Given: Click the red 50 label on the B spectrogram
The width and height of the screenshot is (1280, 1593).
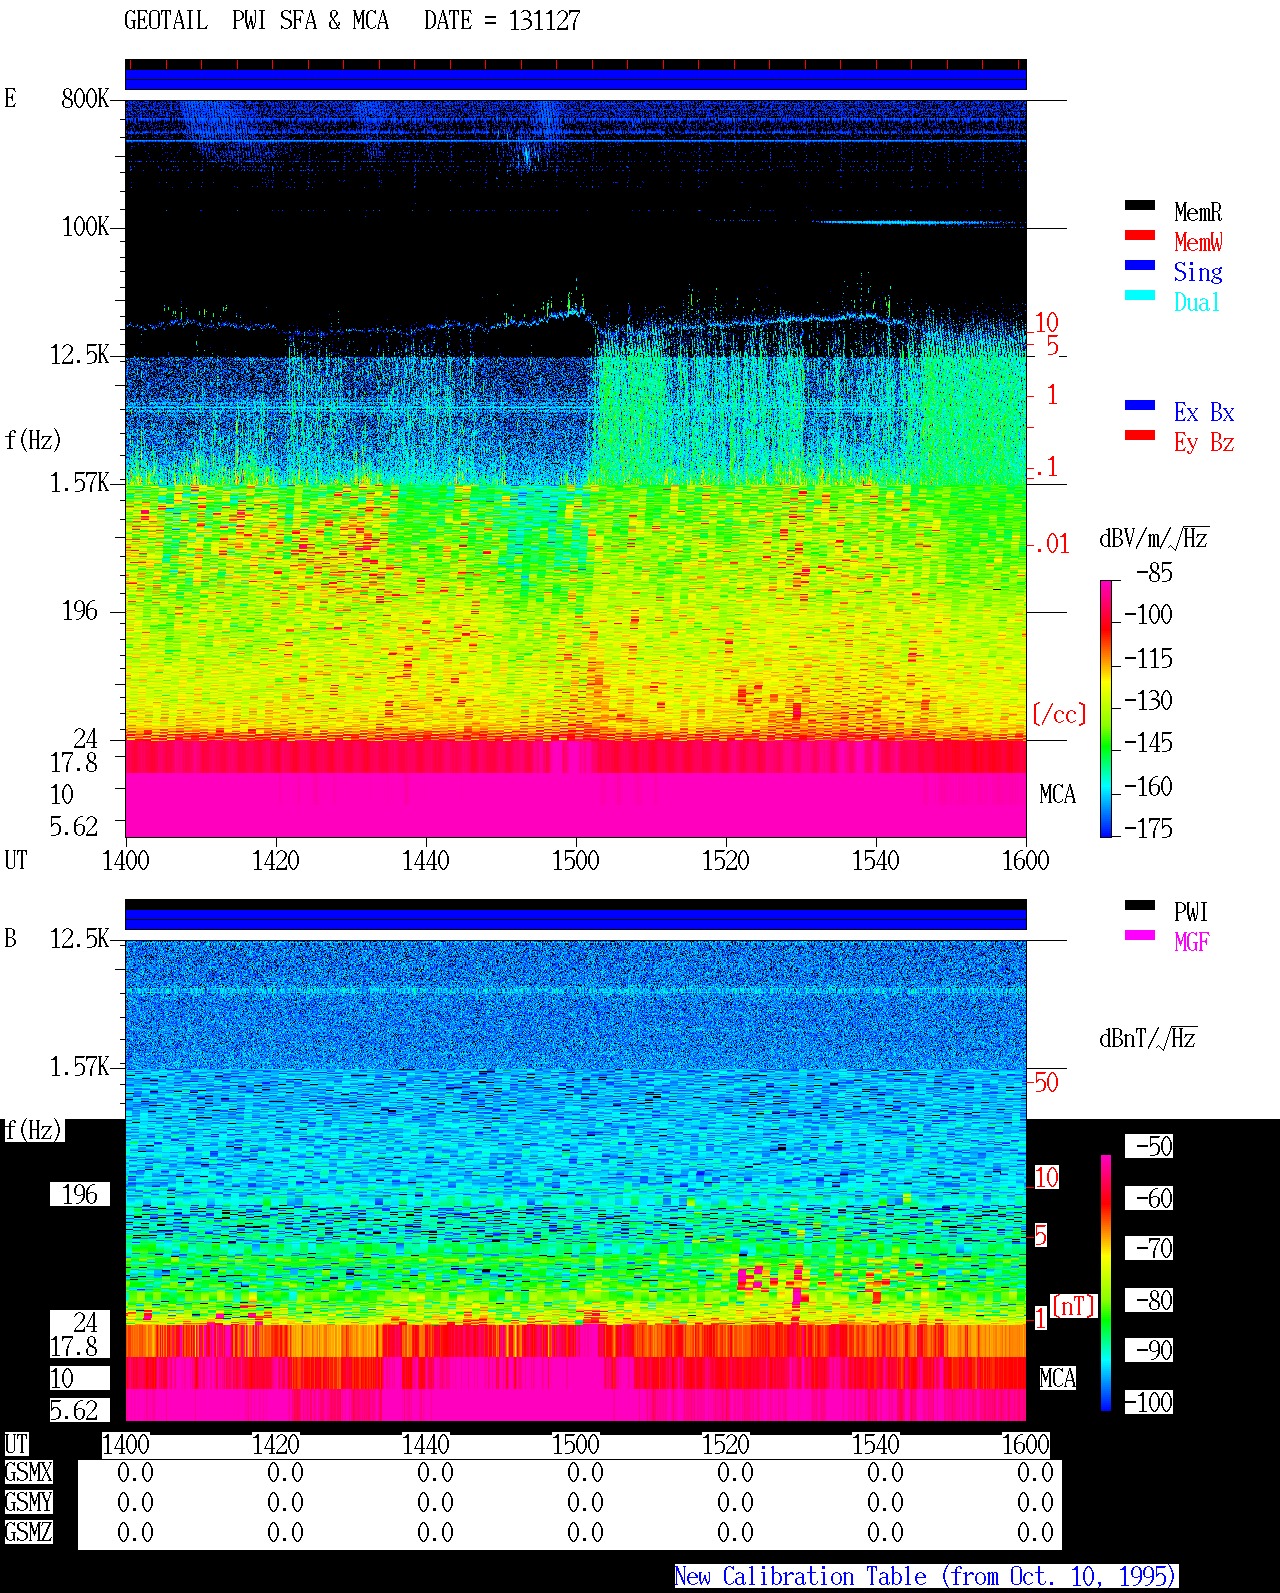Looking at the screenshot, I should (x=1046, y=1082).
